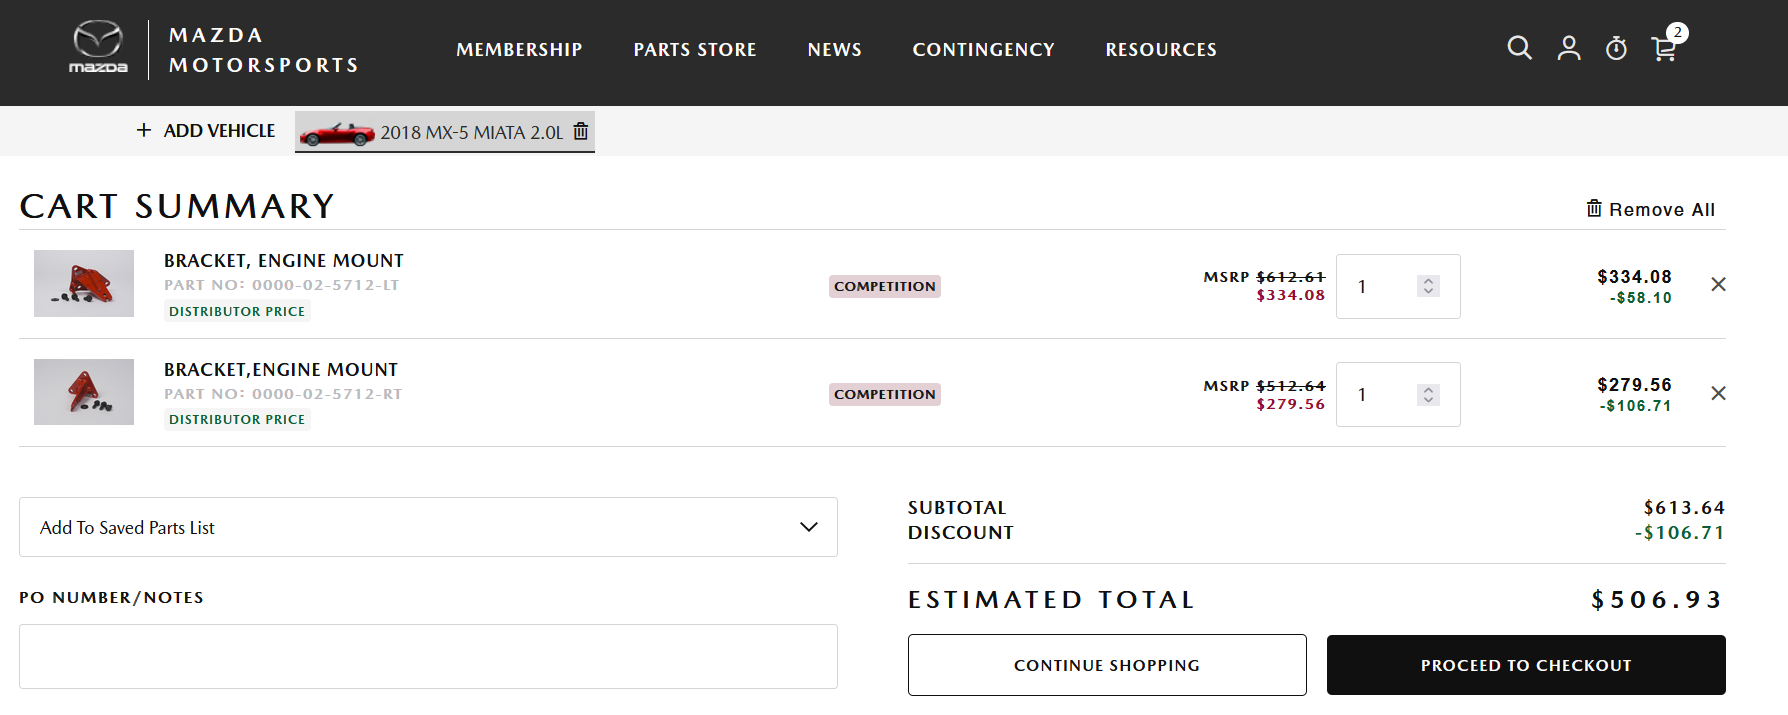Open the Bracket, Engine Mount LT product link

click(284, 261)
